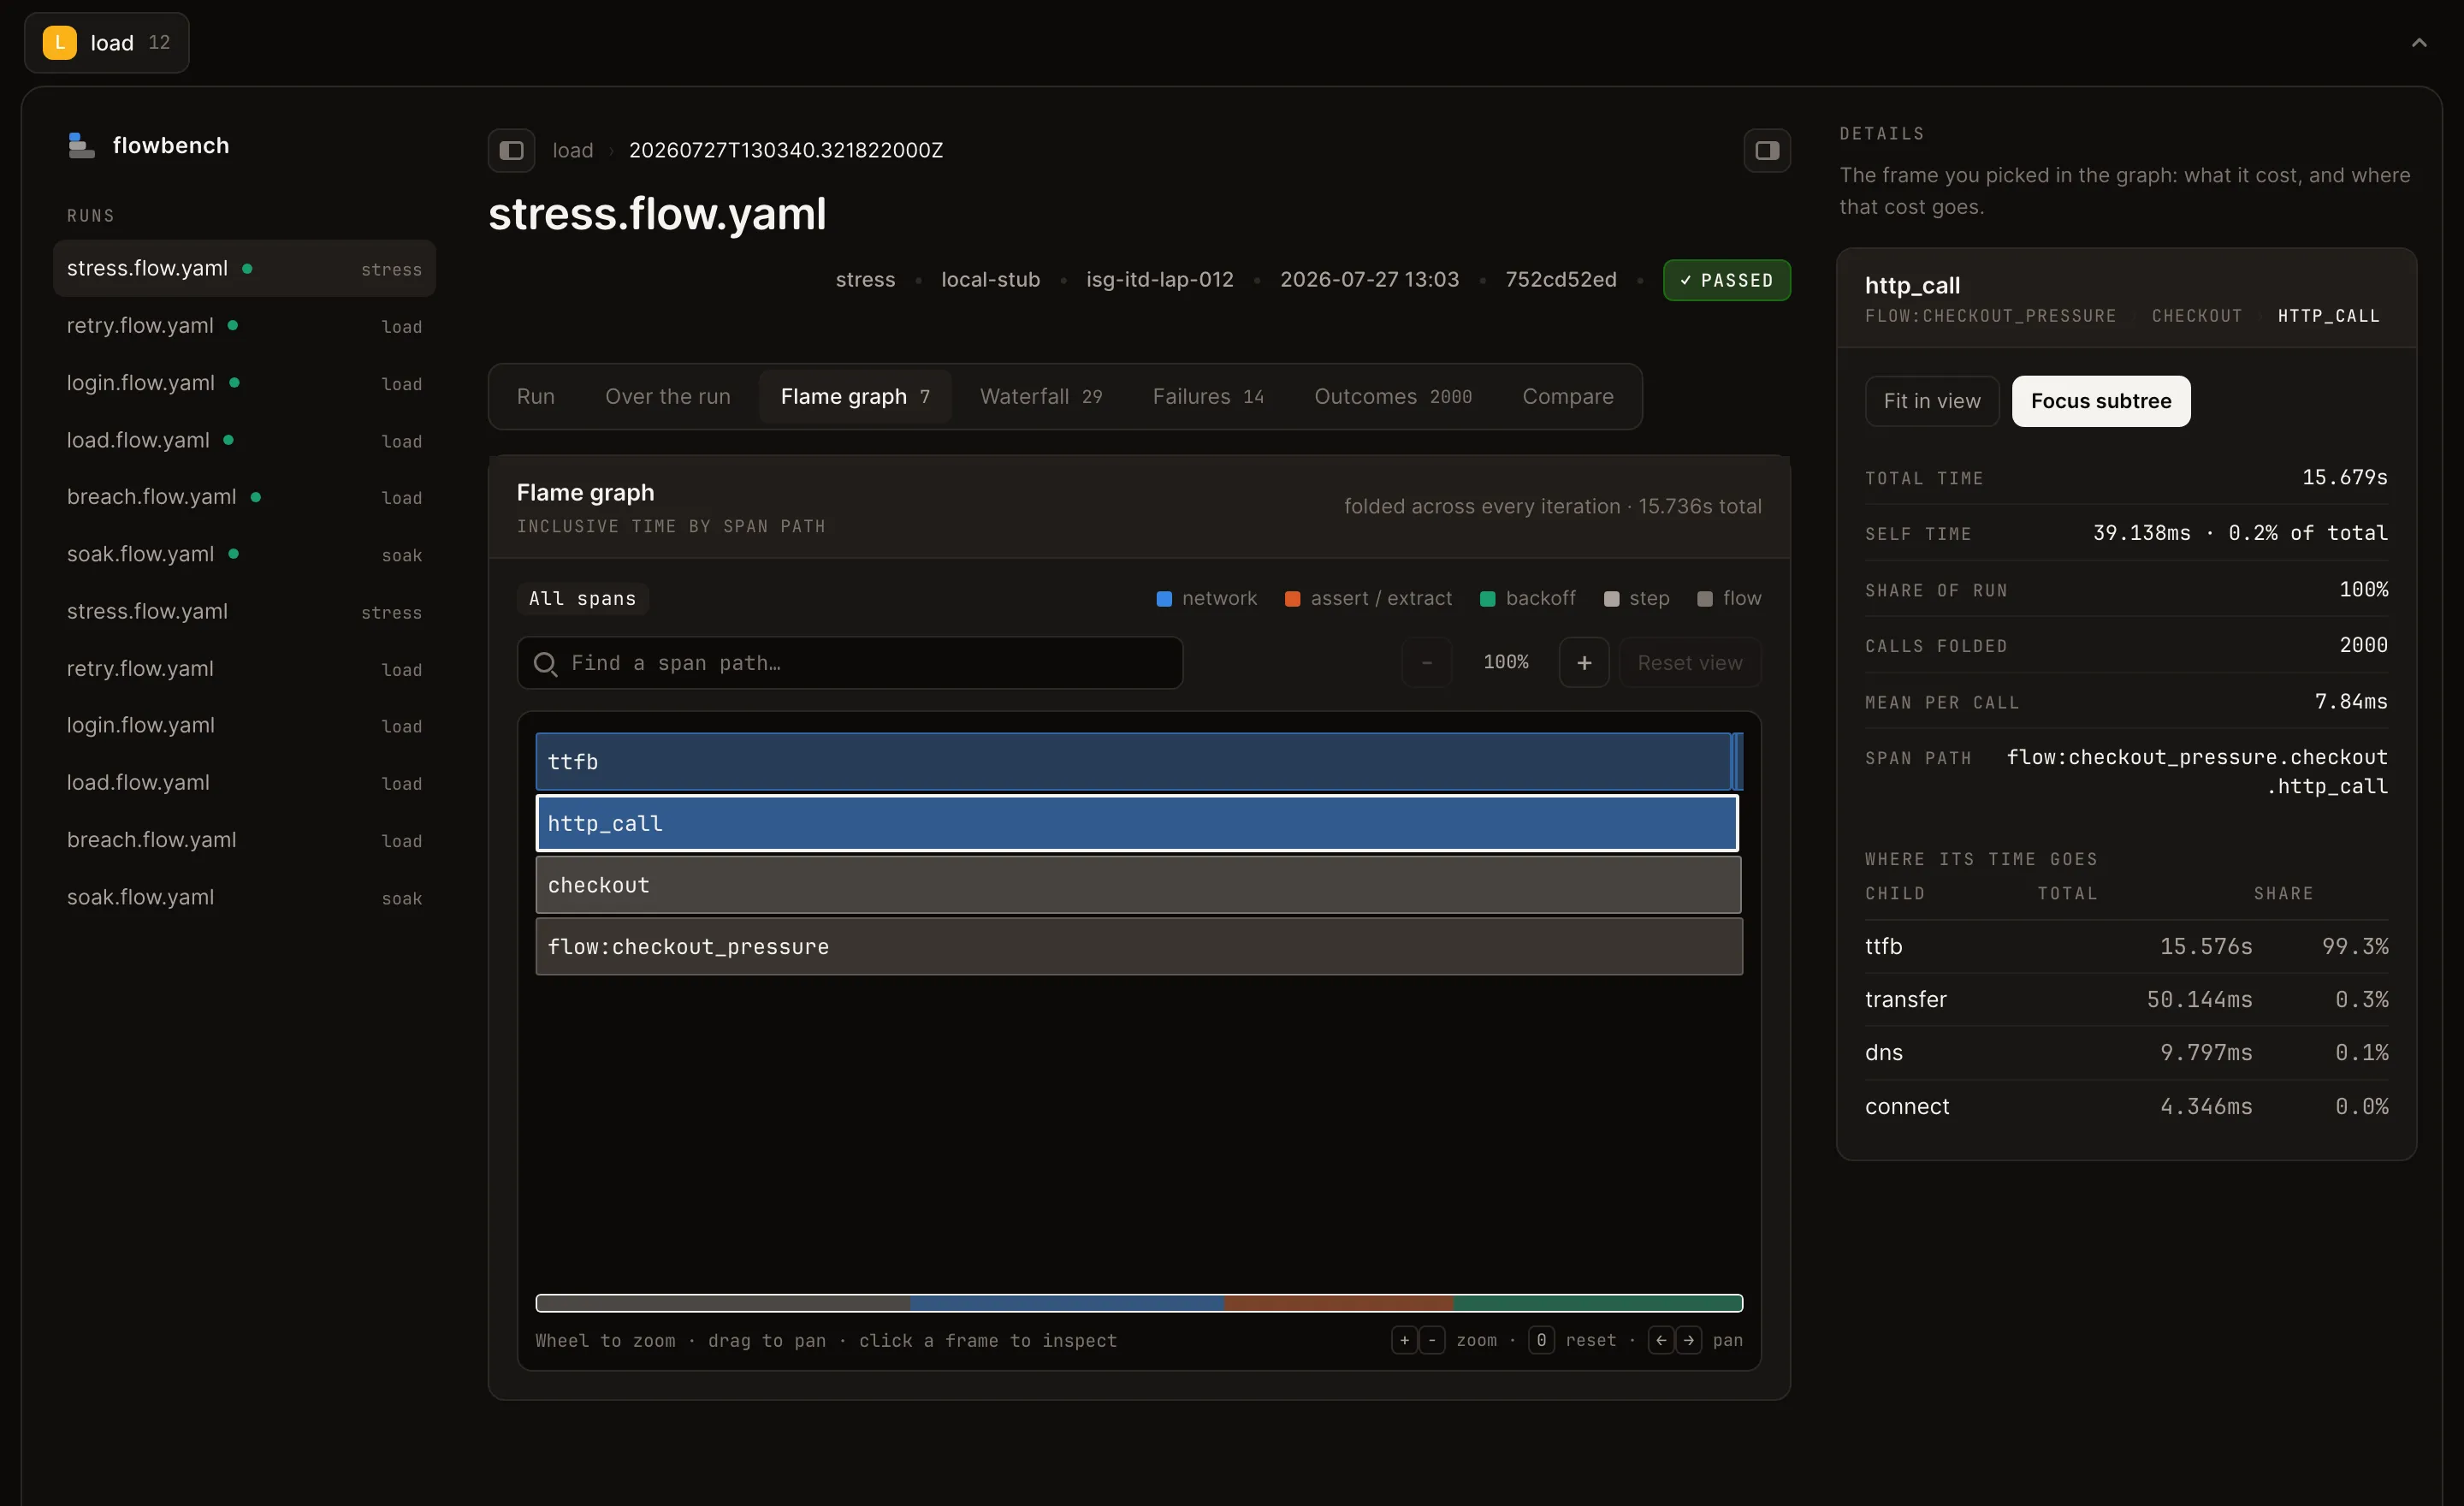This screenshot has width=2464, height=1506.
Task: Click the orange L load badge
Action: tap(60, 42)
